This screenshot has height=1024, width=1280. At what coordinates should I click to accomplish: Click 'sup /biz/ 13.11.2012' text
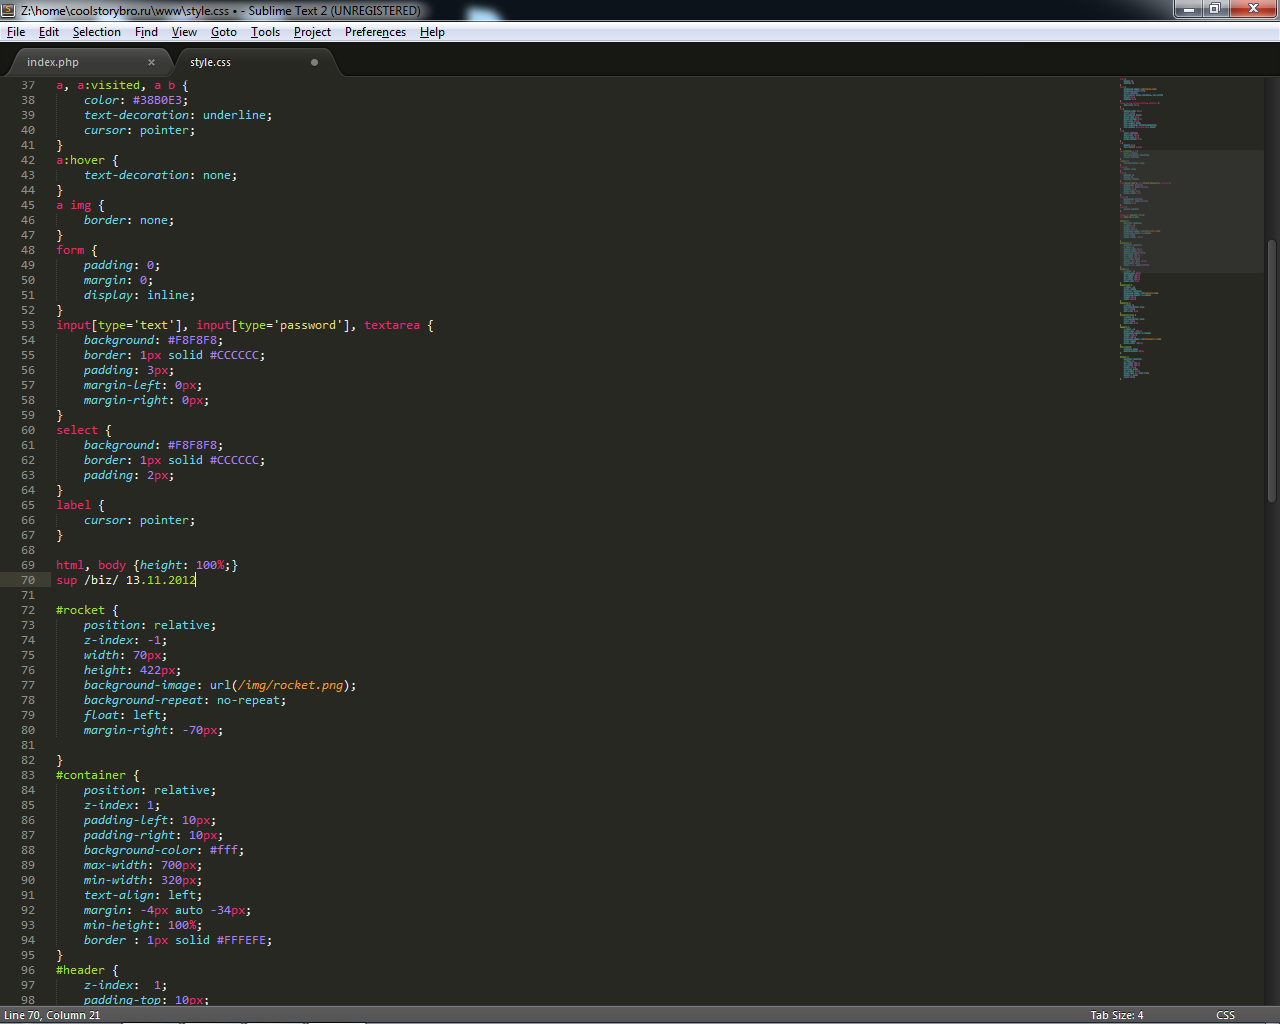click(x=126, y=580)
